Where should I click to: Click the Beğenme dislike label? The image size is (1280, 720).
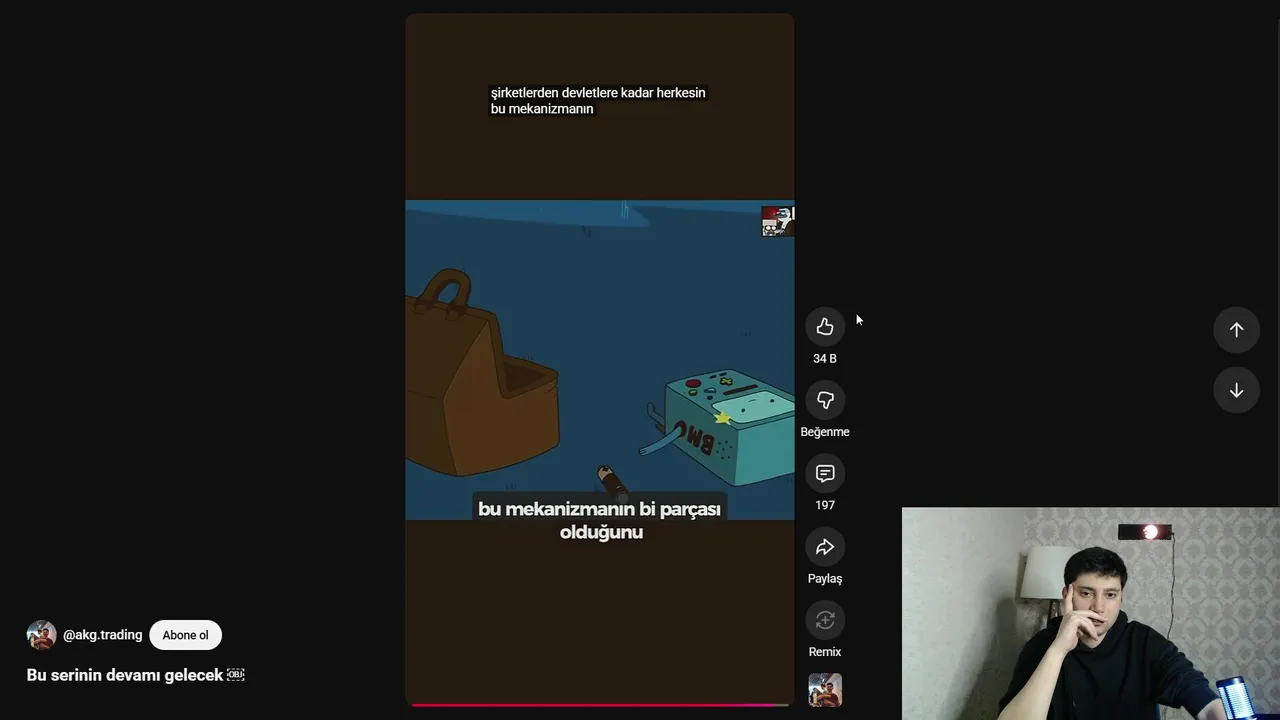(825, 432)
